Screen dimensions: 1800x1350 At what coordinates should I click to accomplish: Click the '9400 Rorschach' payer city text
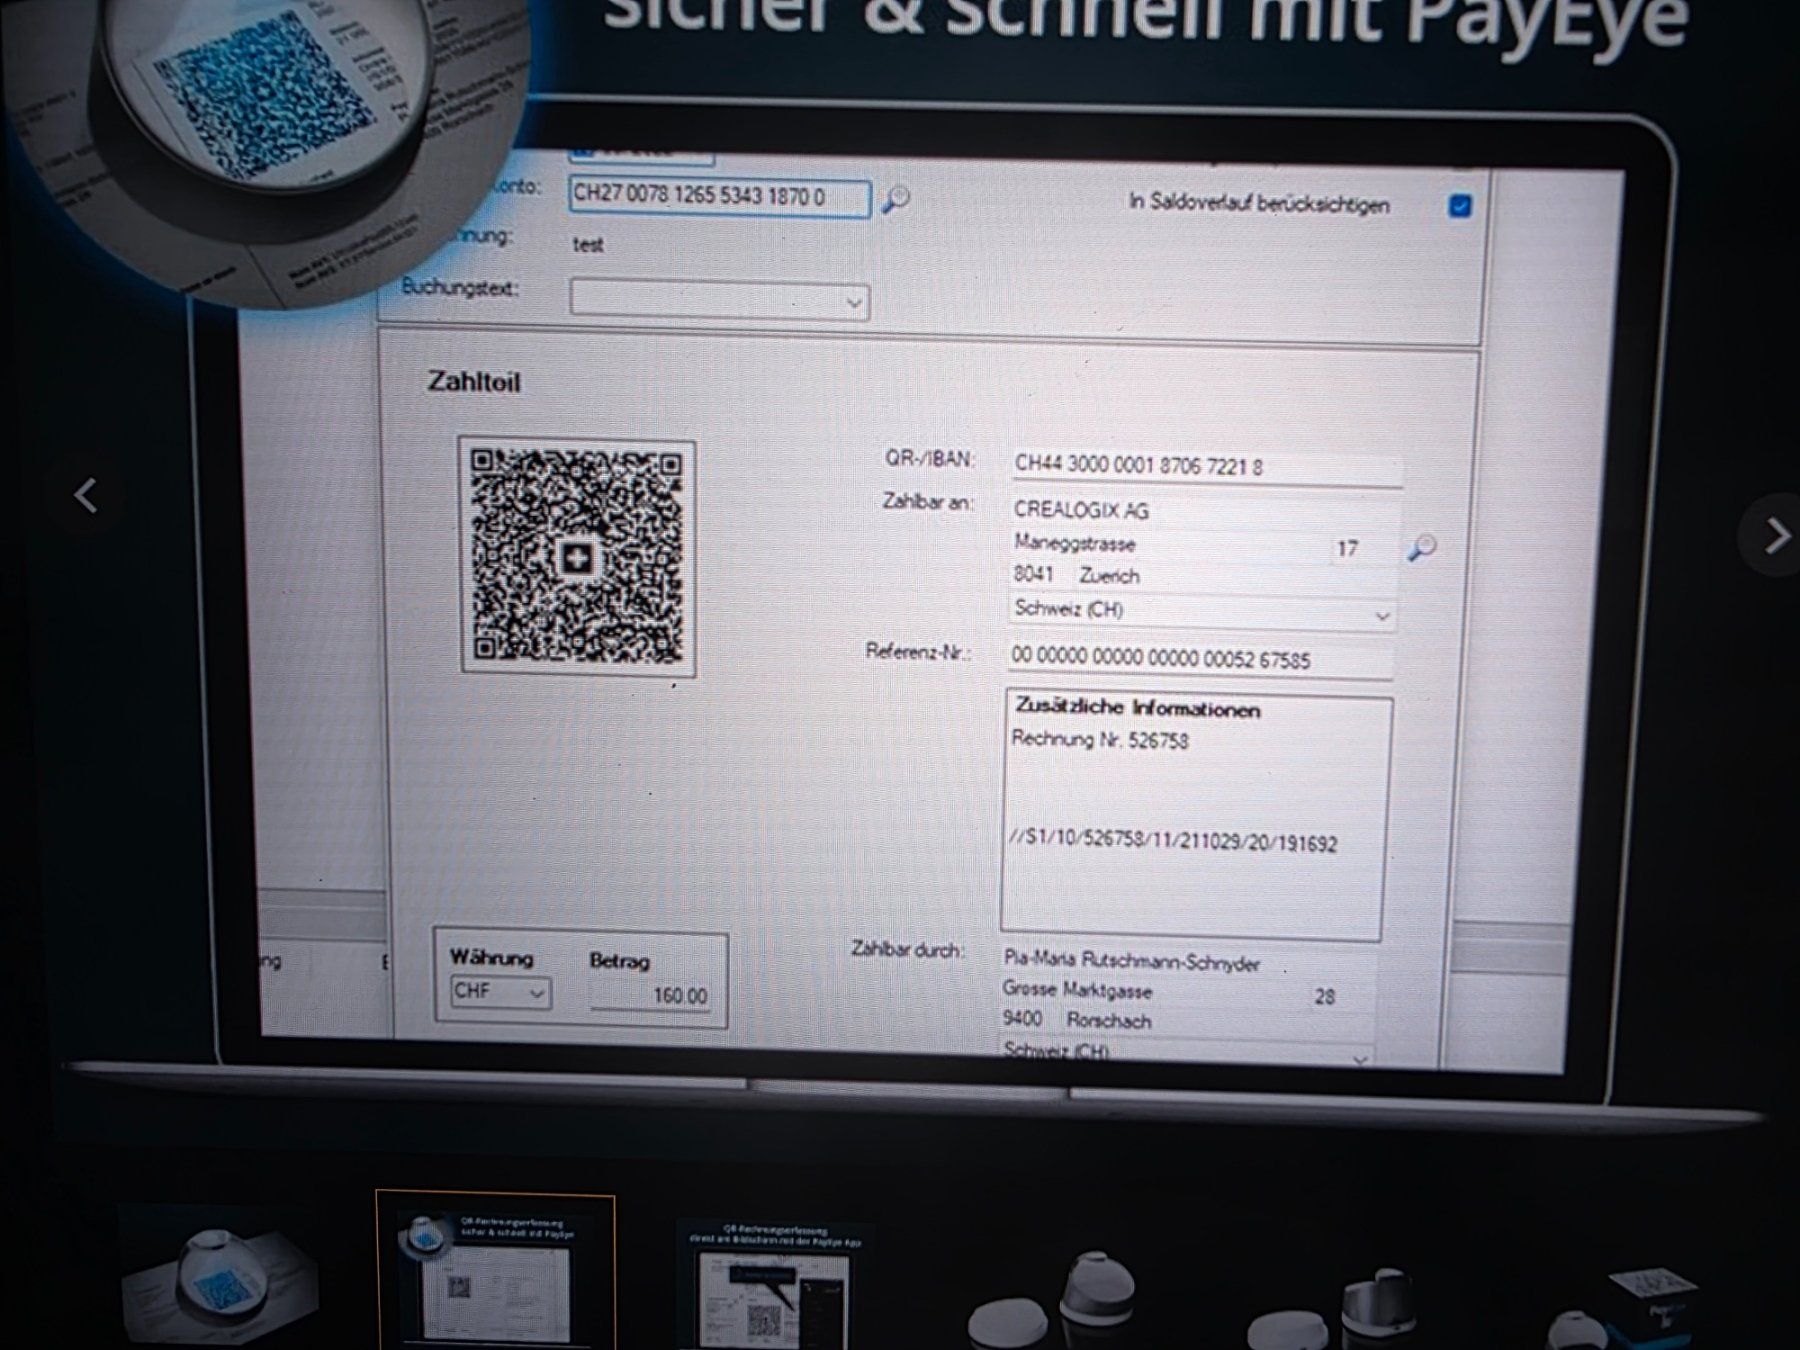[1077, 1020]
